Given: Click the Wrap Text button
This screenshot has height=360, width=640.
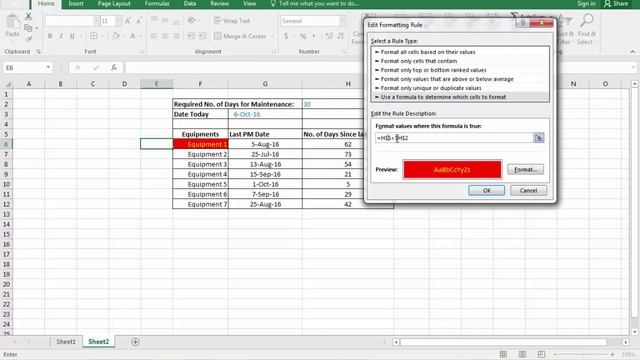Looking at the screenshot, I should coord(232,20).
